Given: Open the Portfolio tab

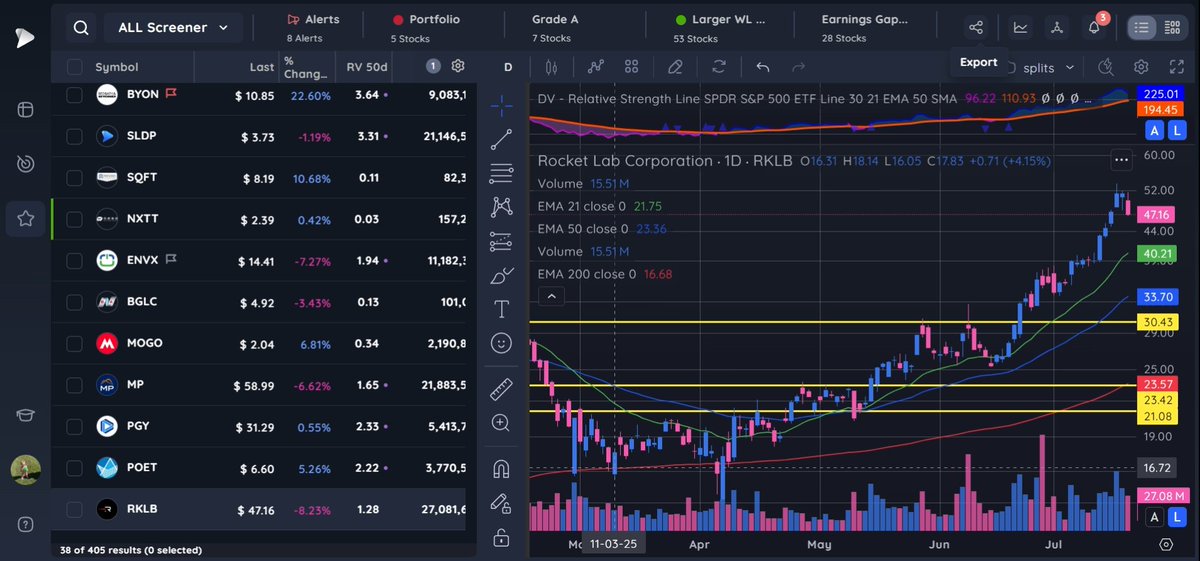Looking at the screenshot, I should point(426,28).
